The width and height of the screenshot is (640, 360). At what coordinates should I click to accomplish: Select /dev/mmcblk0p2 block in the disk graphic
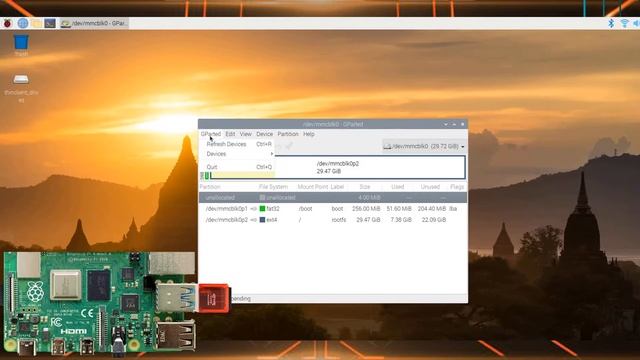click(x=338, y=167)
